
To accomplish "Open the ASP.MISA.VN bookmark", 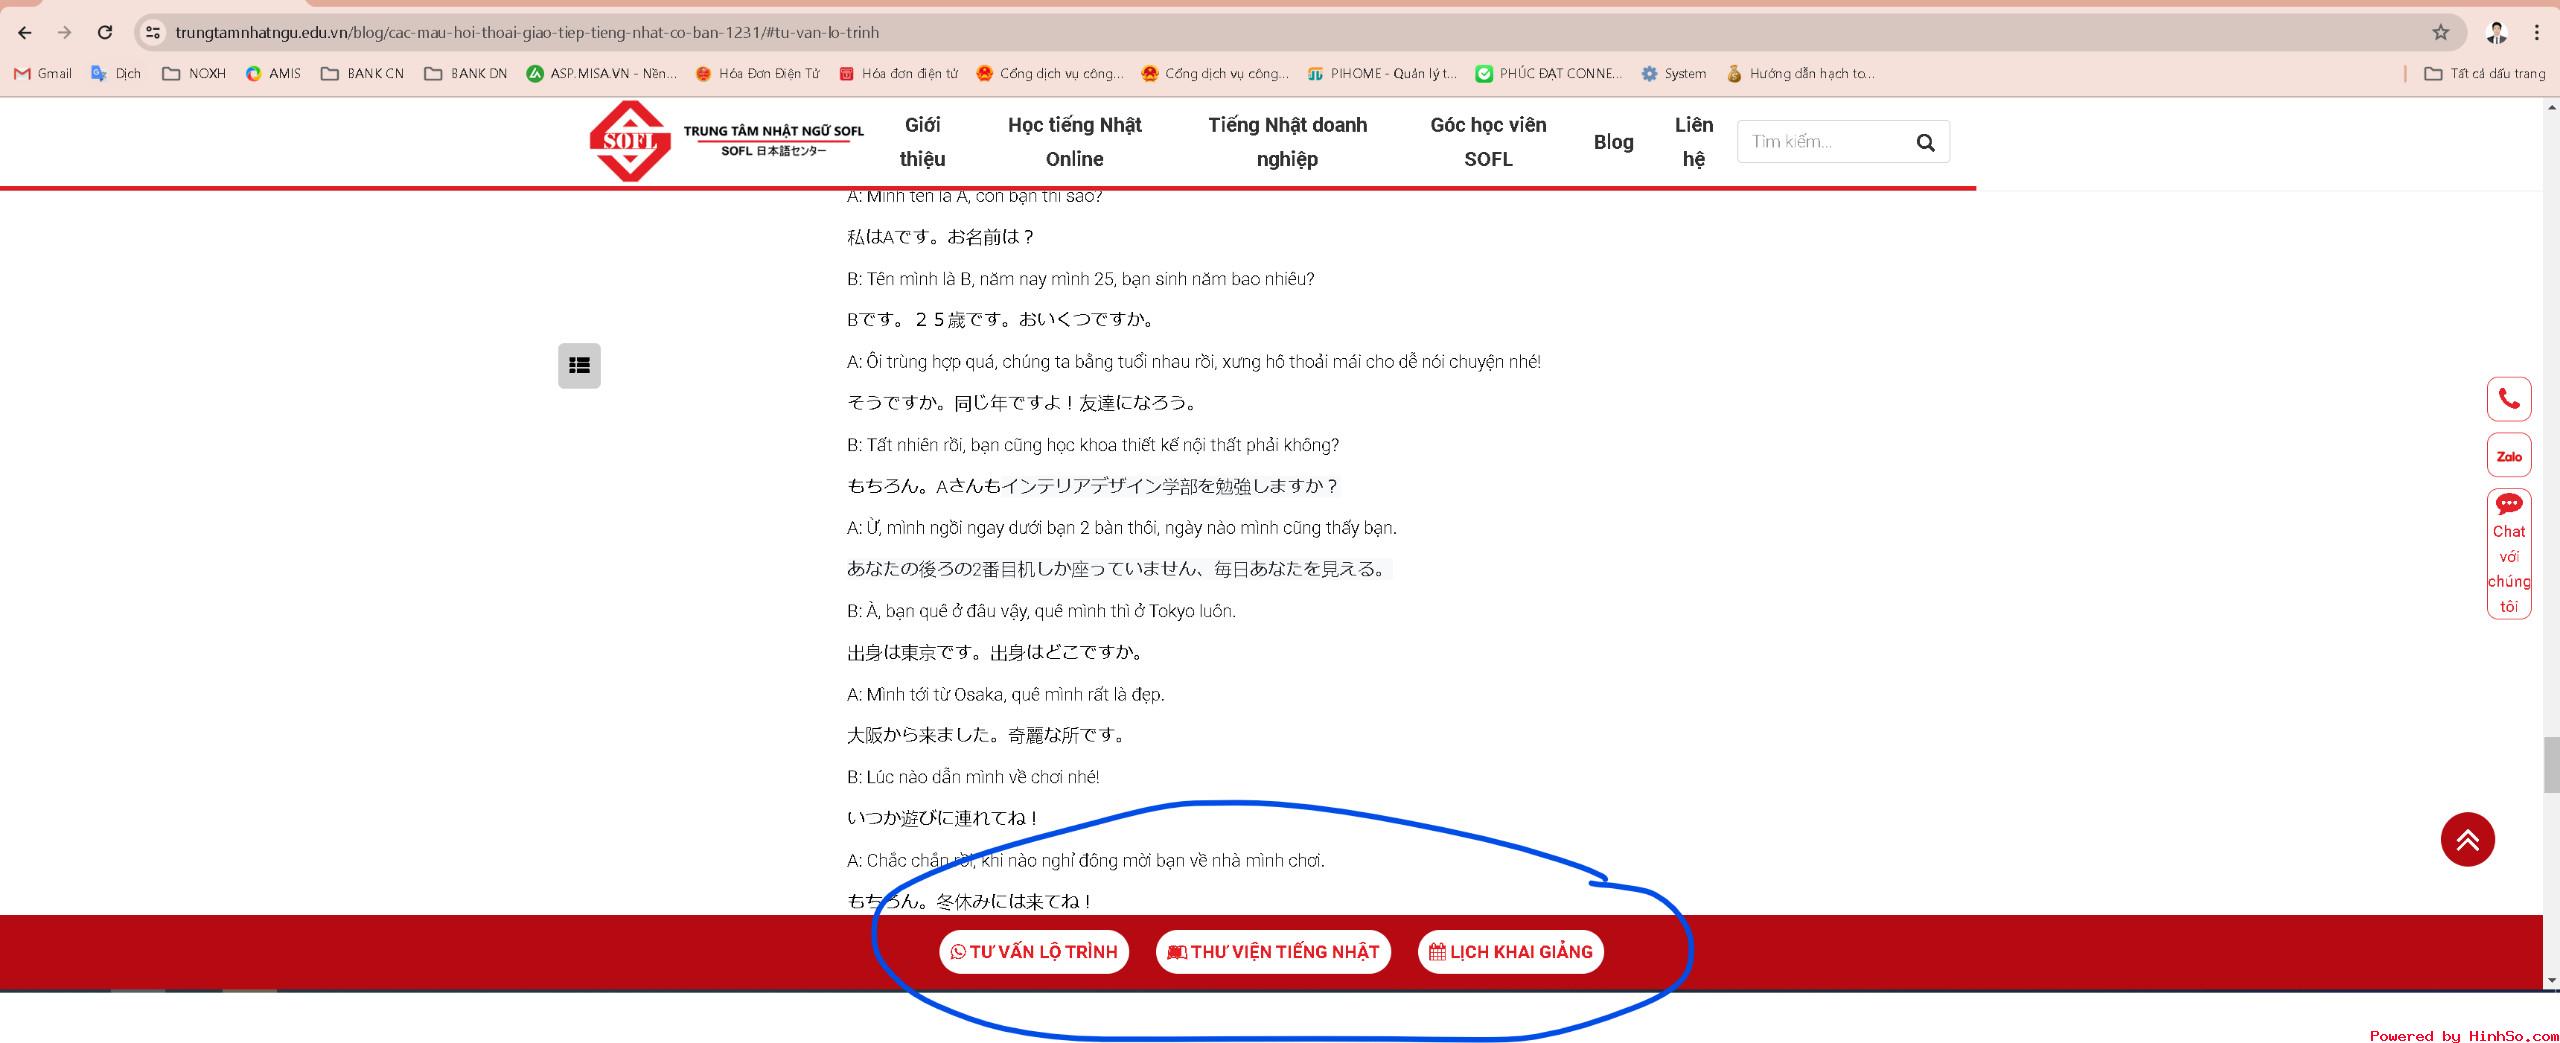I will click(602, 73).
